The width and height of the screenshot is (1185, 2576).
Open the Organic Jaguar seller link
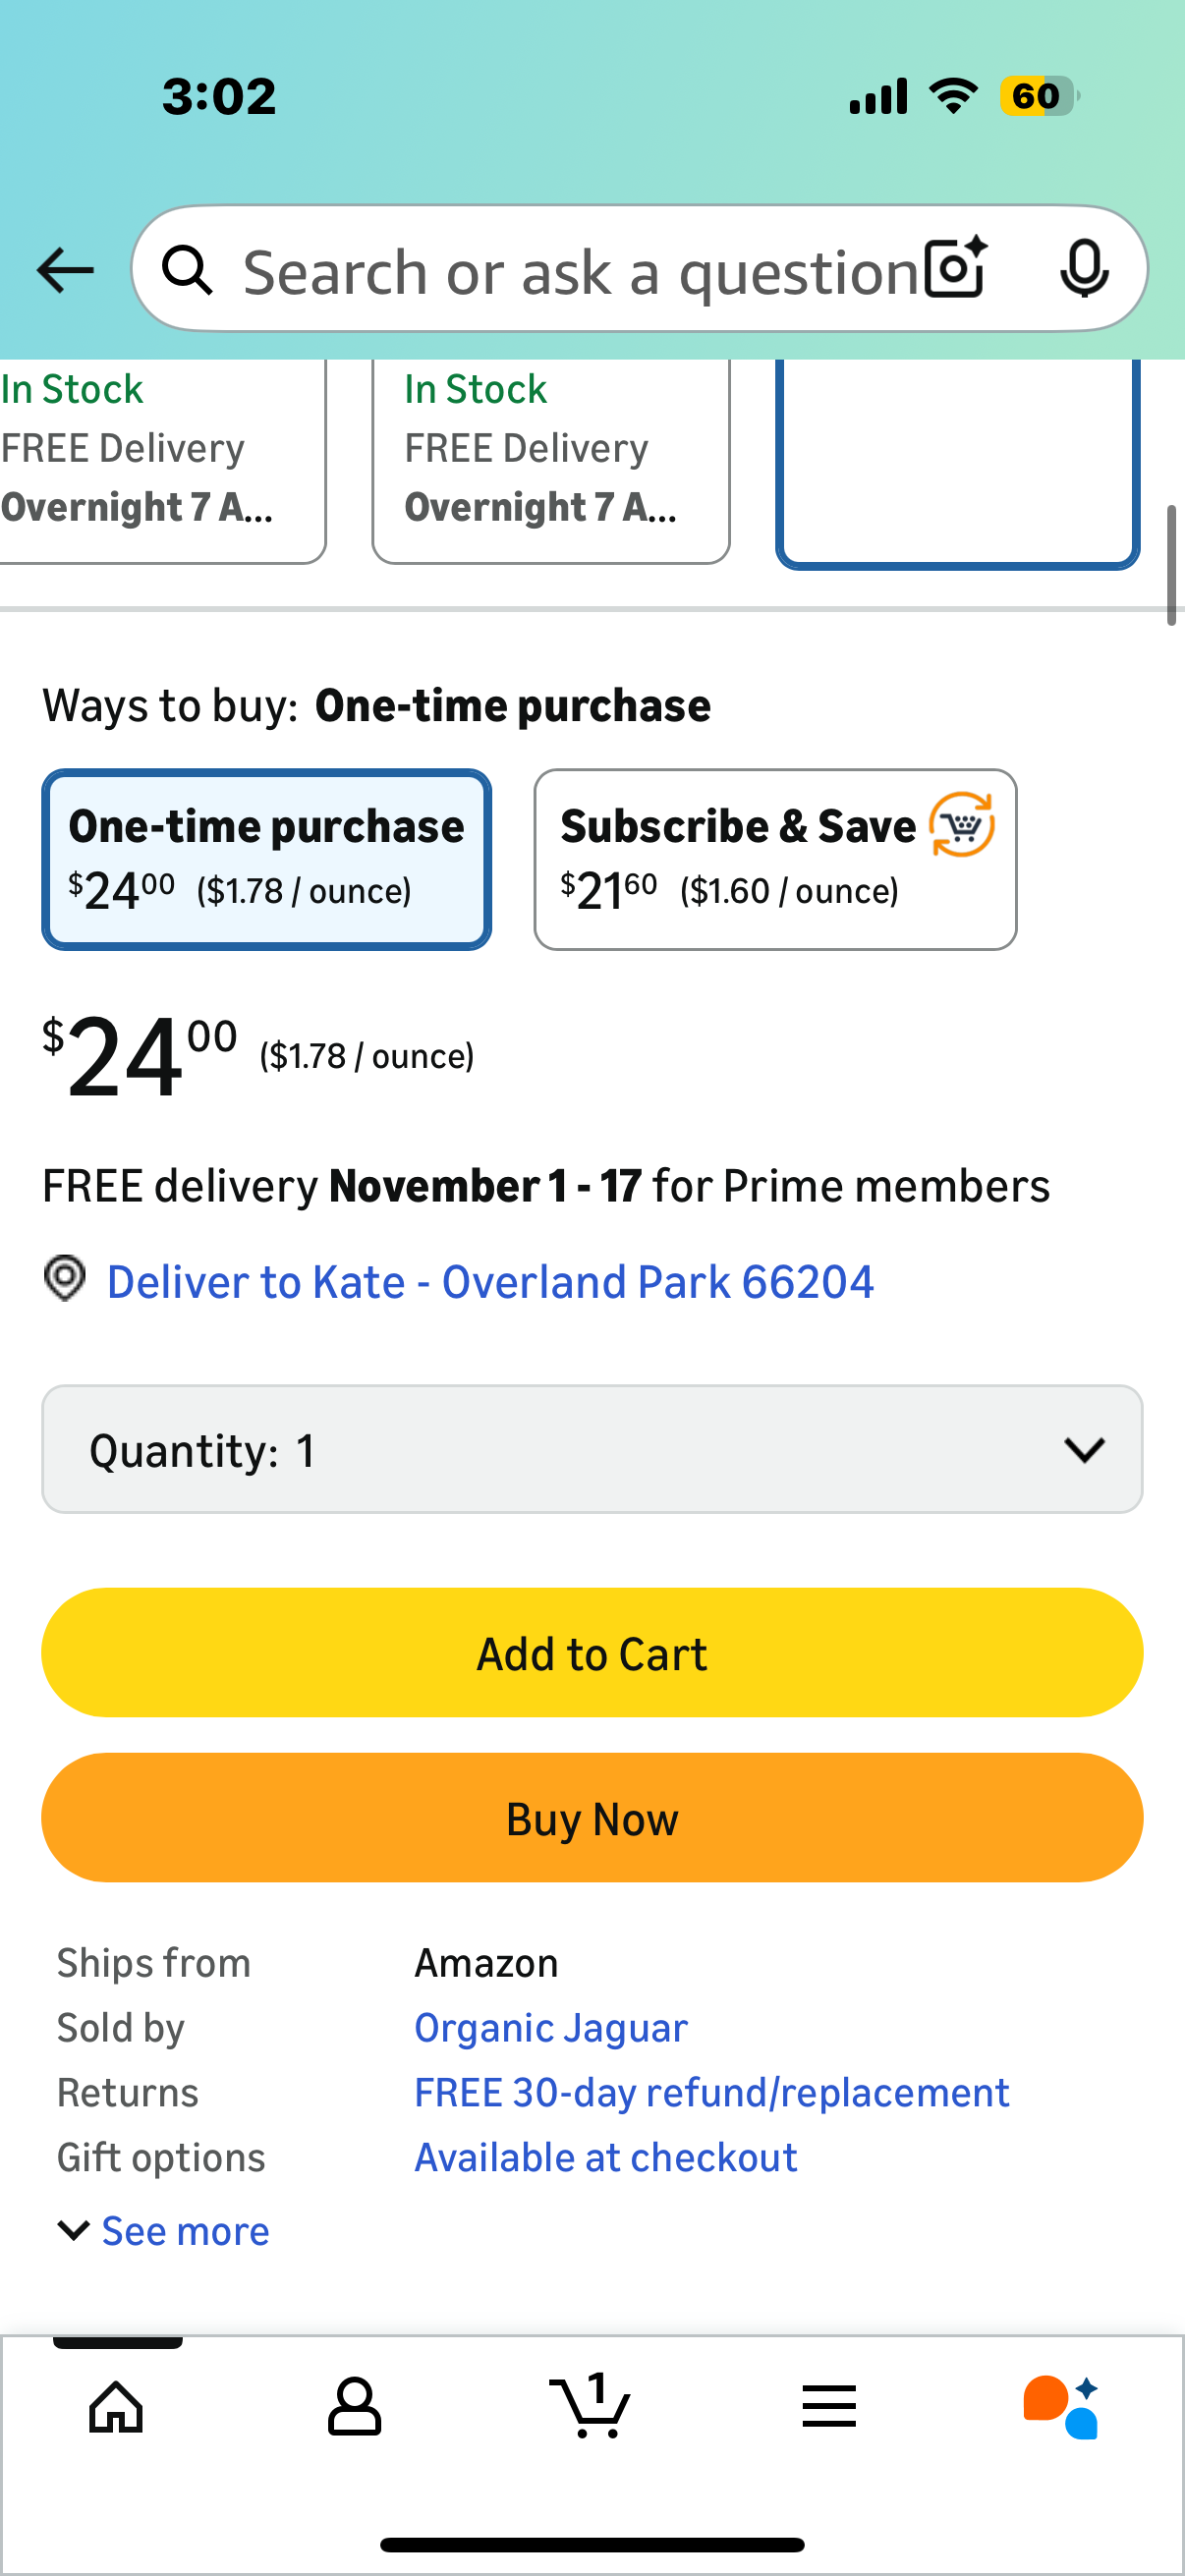click(551, 2028)
